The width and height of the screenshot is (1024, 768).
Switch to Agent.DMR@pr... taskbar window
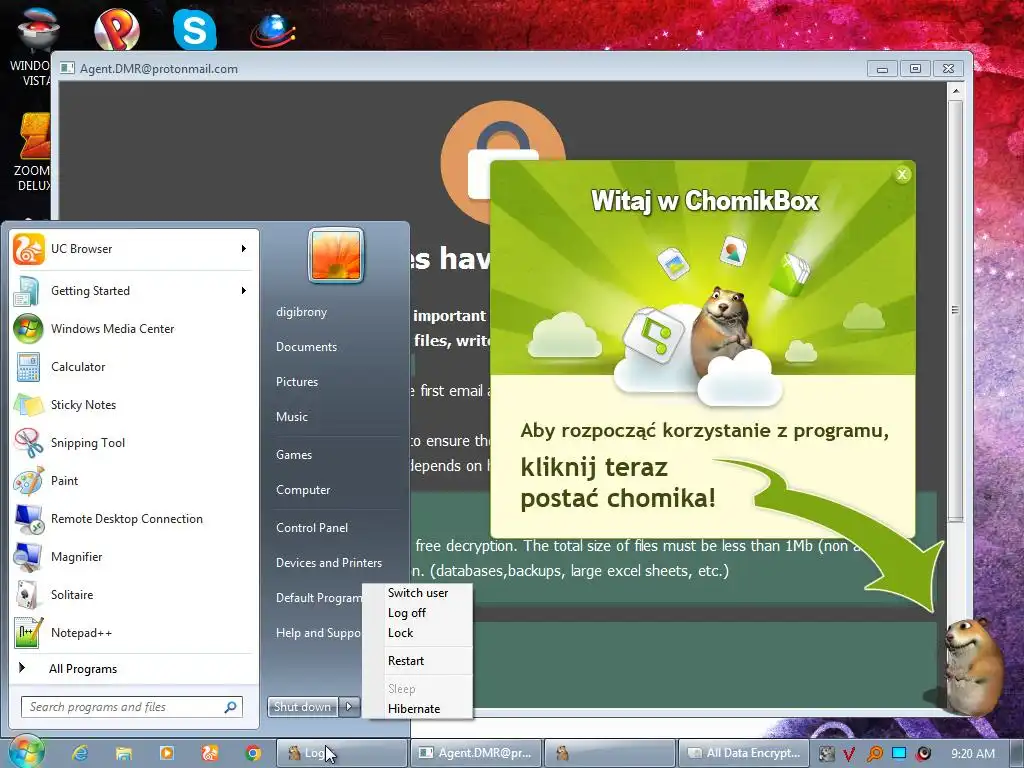coord(475,753)
